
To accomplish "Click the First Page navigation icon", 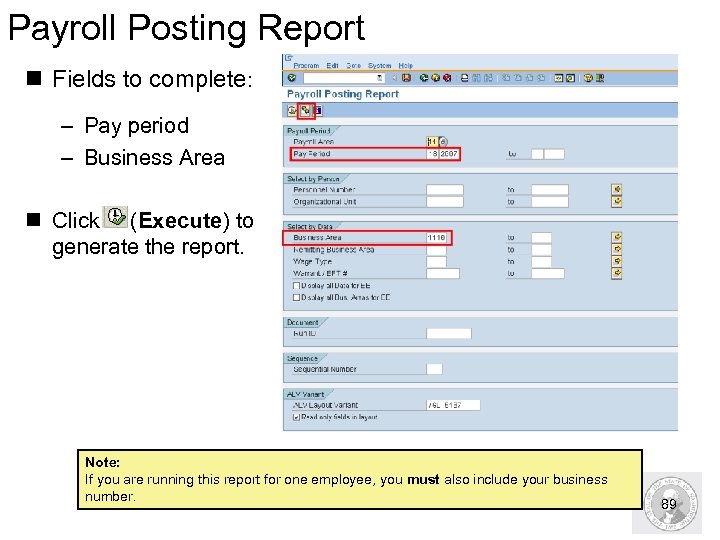I will [506, 78].
